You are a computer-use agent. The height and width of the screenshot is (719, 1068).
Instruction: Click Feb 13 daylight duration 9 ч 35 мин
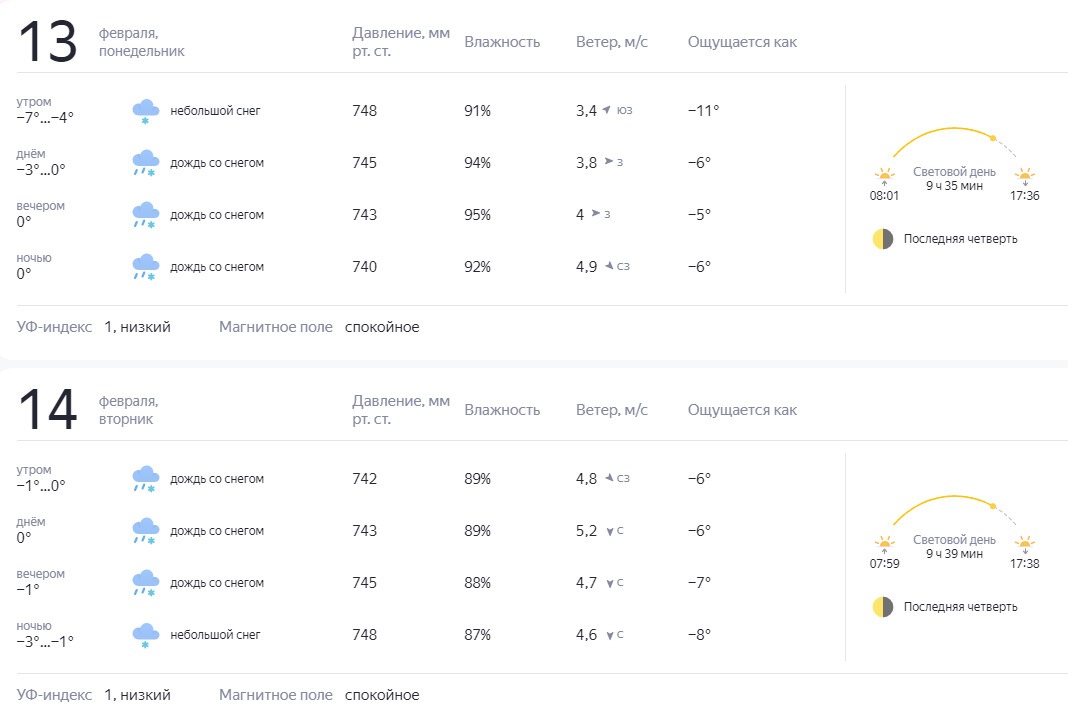tap(954, 186)
